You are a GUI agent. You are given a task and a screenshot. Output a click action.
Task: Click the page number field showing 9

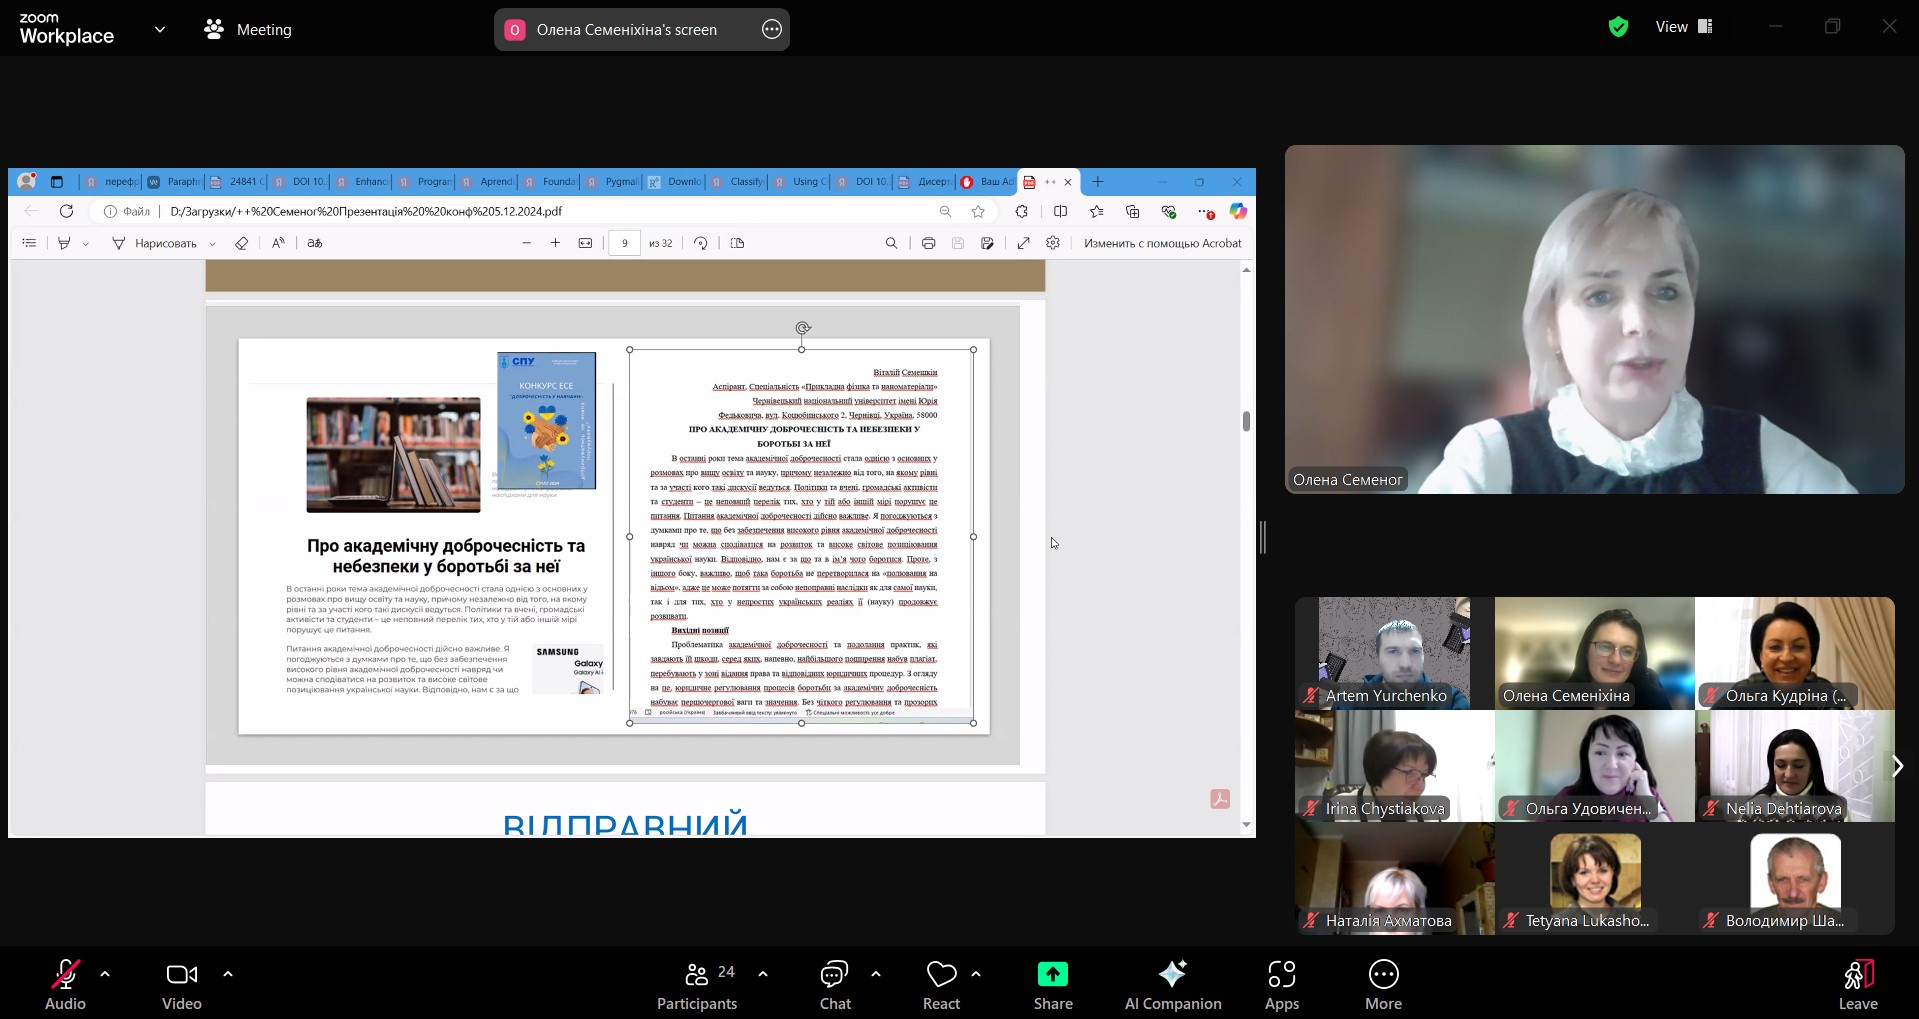(625, 243)
